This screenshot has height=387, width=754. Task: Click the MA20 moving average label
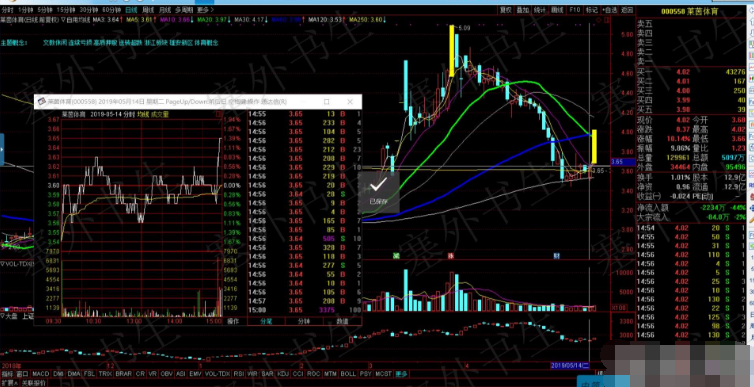click(x=213, y=20)
